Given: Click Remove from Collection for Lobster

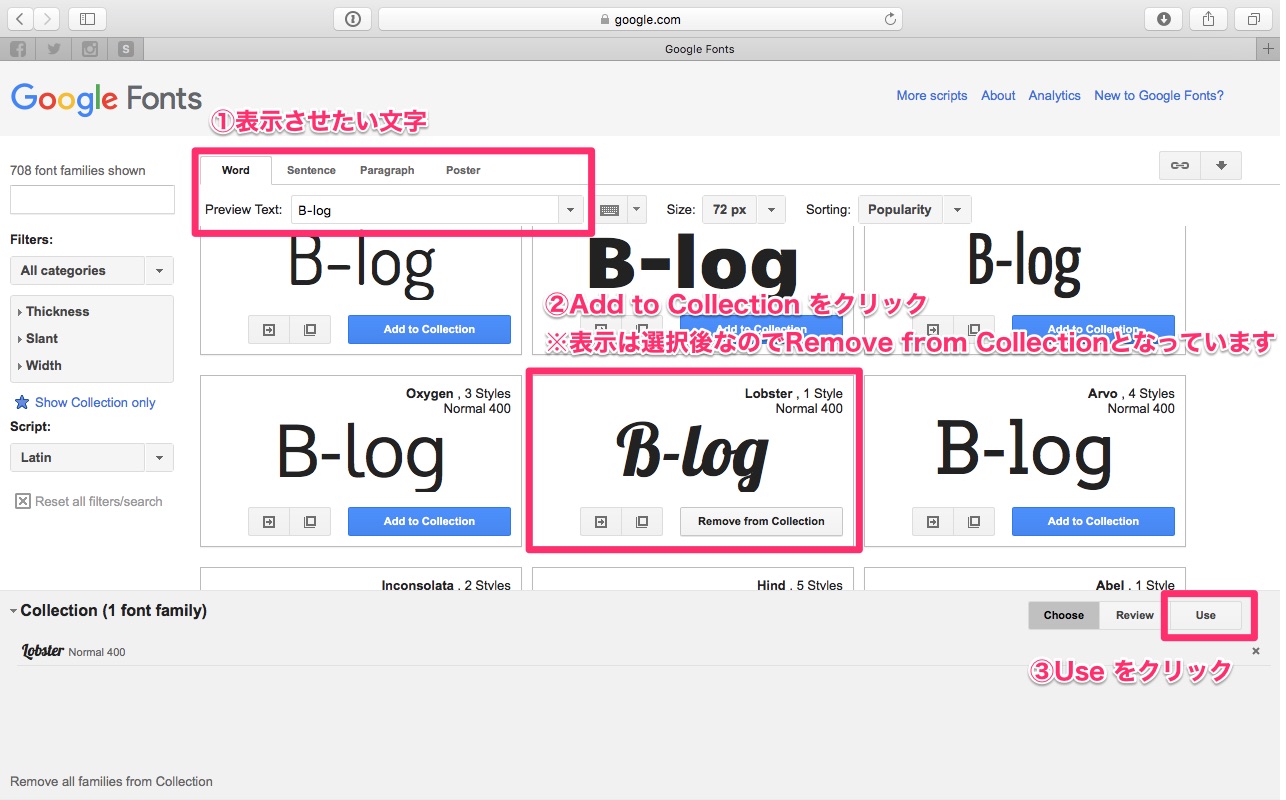Looking at the screenshot, I should pos(761,522).
